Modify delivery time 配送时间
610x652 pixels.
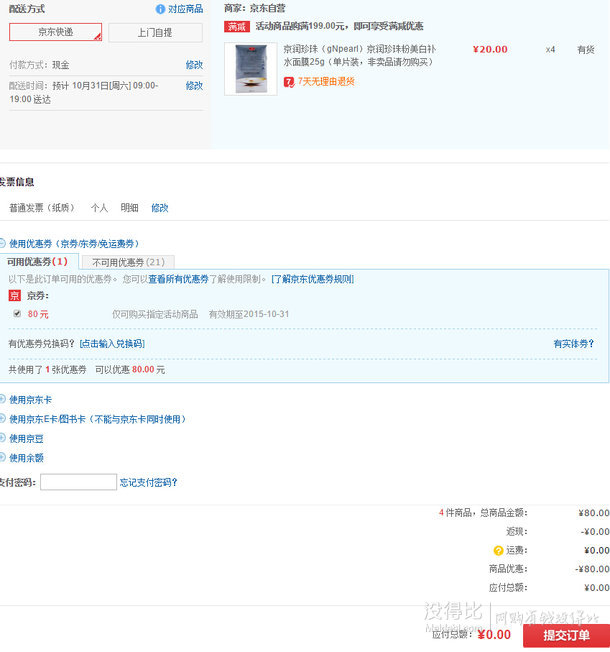click(x=194, y=86)
